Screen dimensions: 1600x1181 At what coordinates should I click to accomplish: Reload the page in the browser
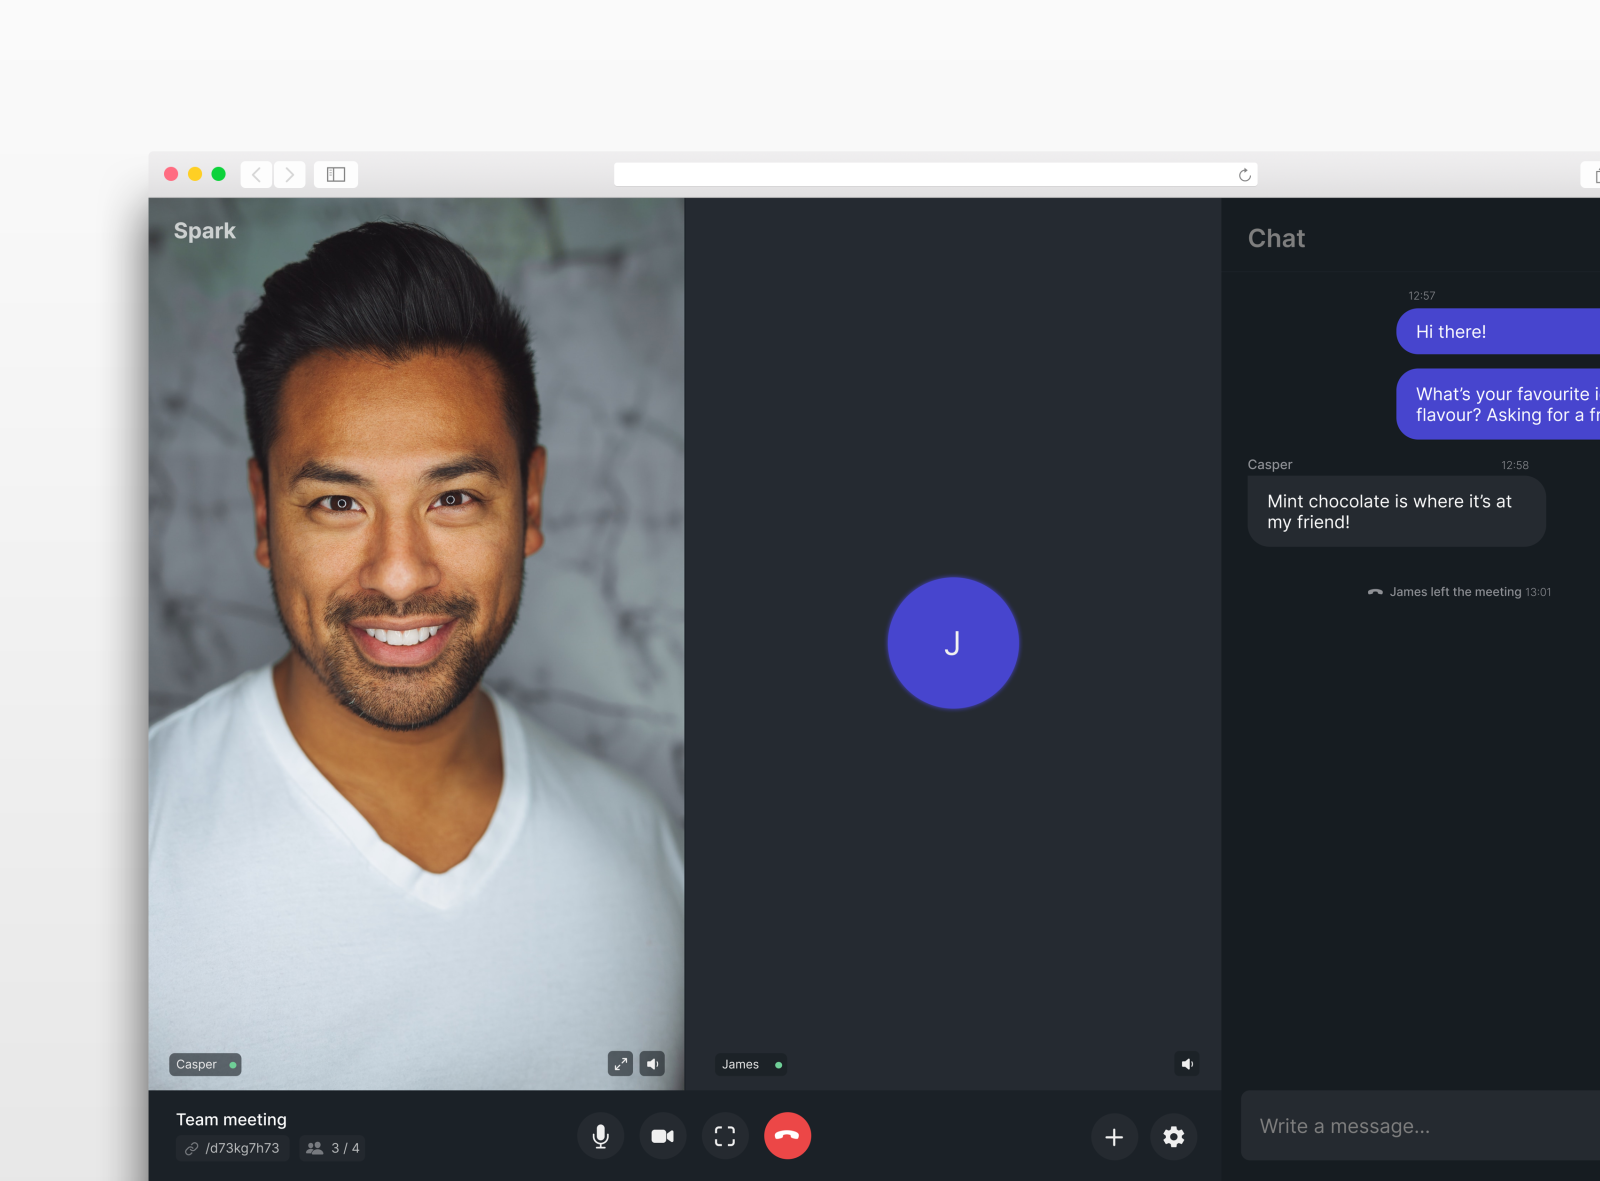tap(1243, 174)
